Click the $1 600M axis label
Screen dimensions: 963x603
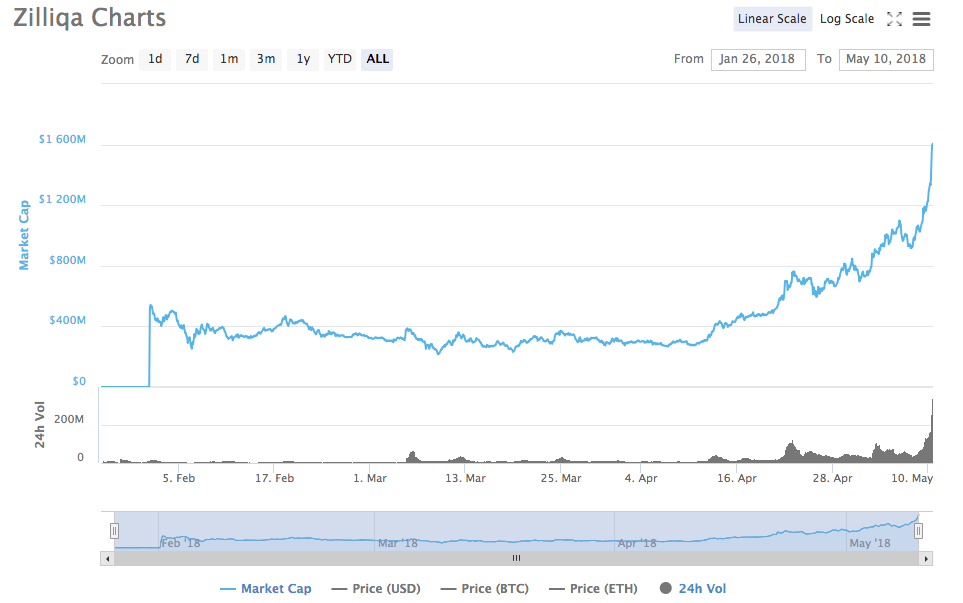(62, 139)
